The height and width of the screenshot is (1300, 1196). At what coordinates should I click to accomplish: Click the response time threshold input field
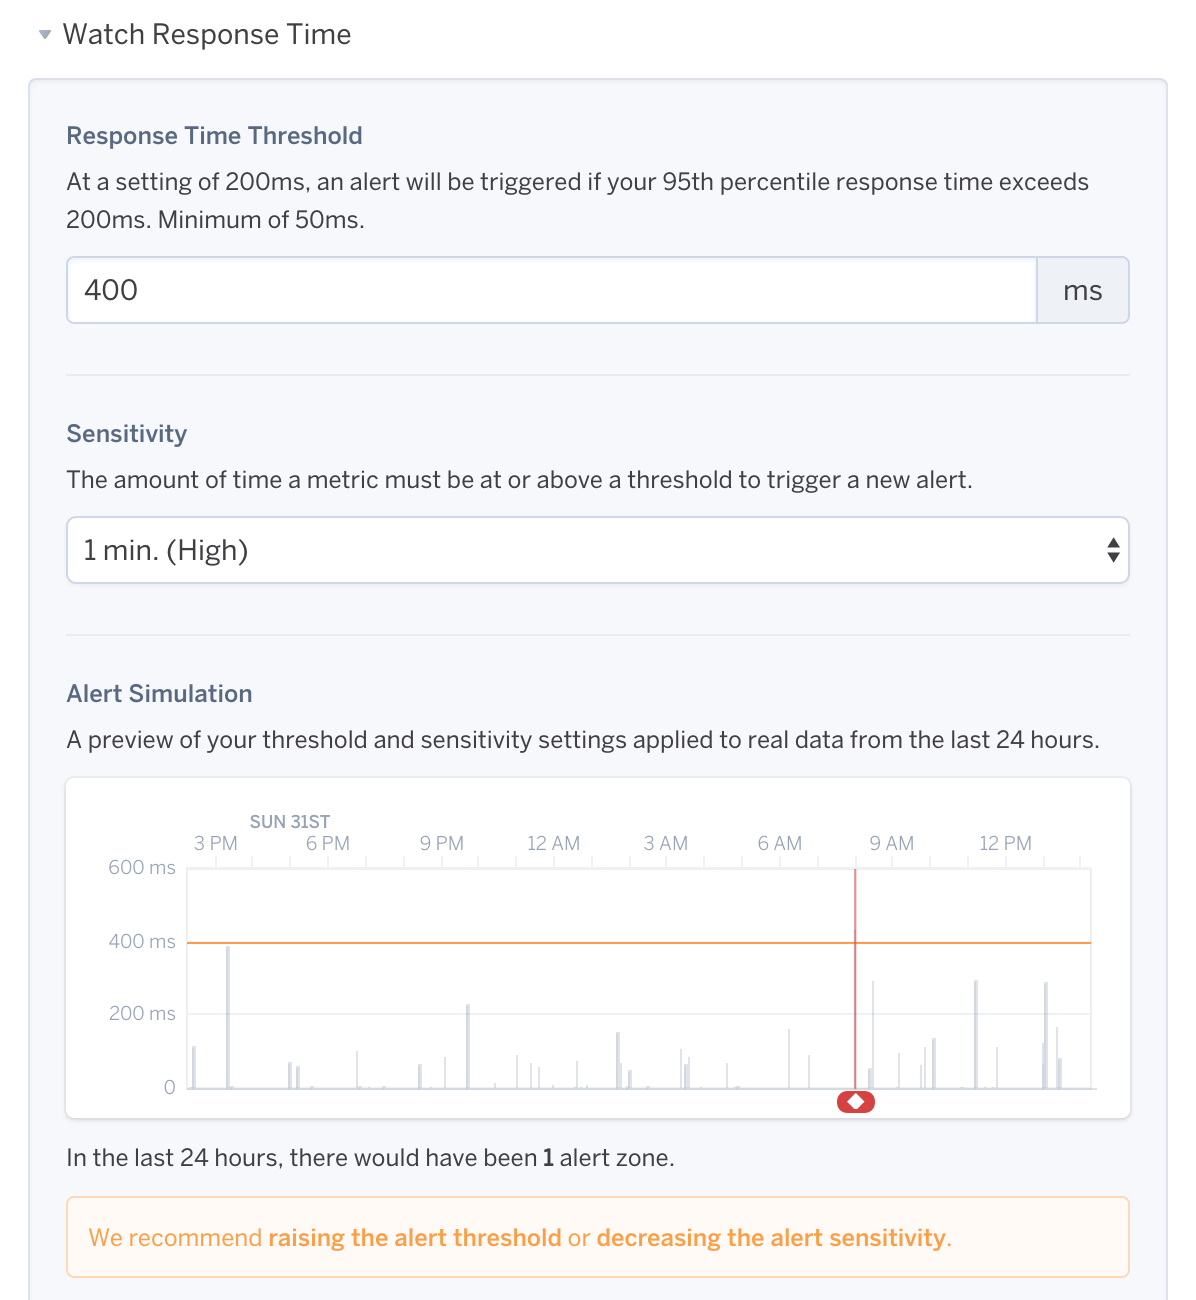click(551, 290)
